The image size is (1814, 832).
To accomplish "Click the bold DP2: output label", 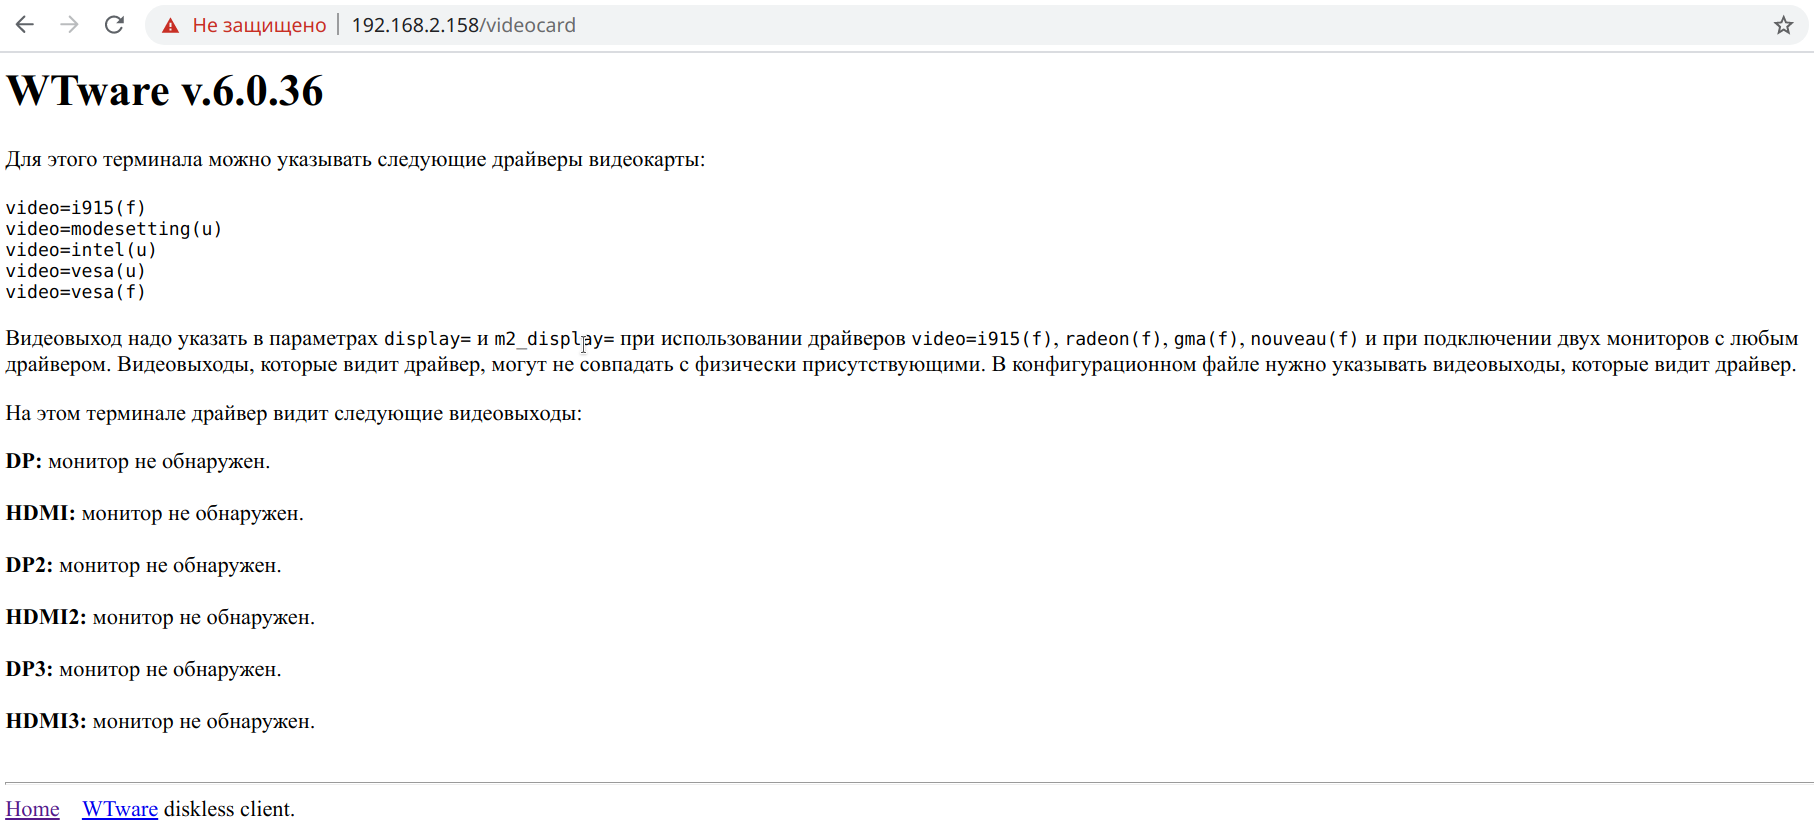I will point(29,565).
